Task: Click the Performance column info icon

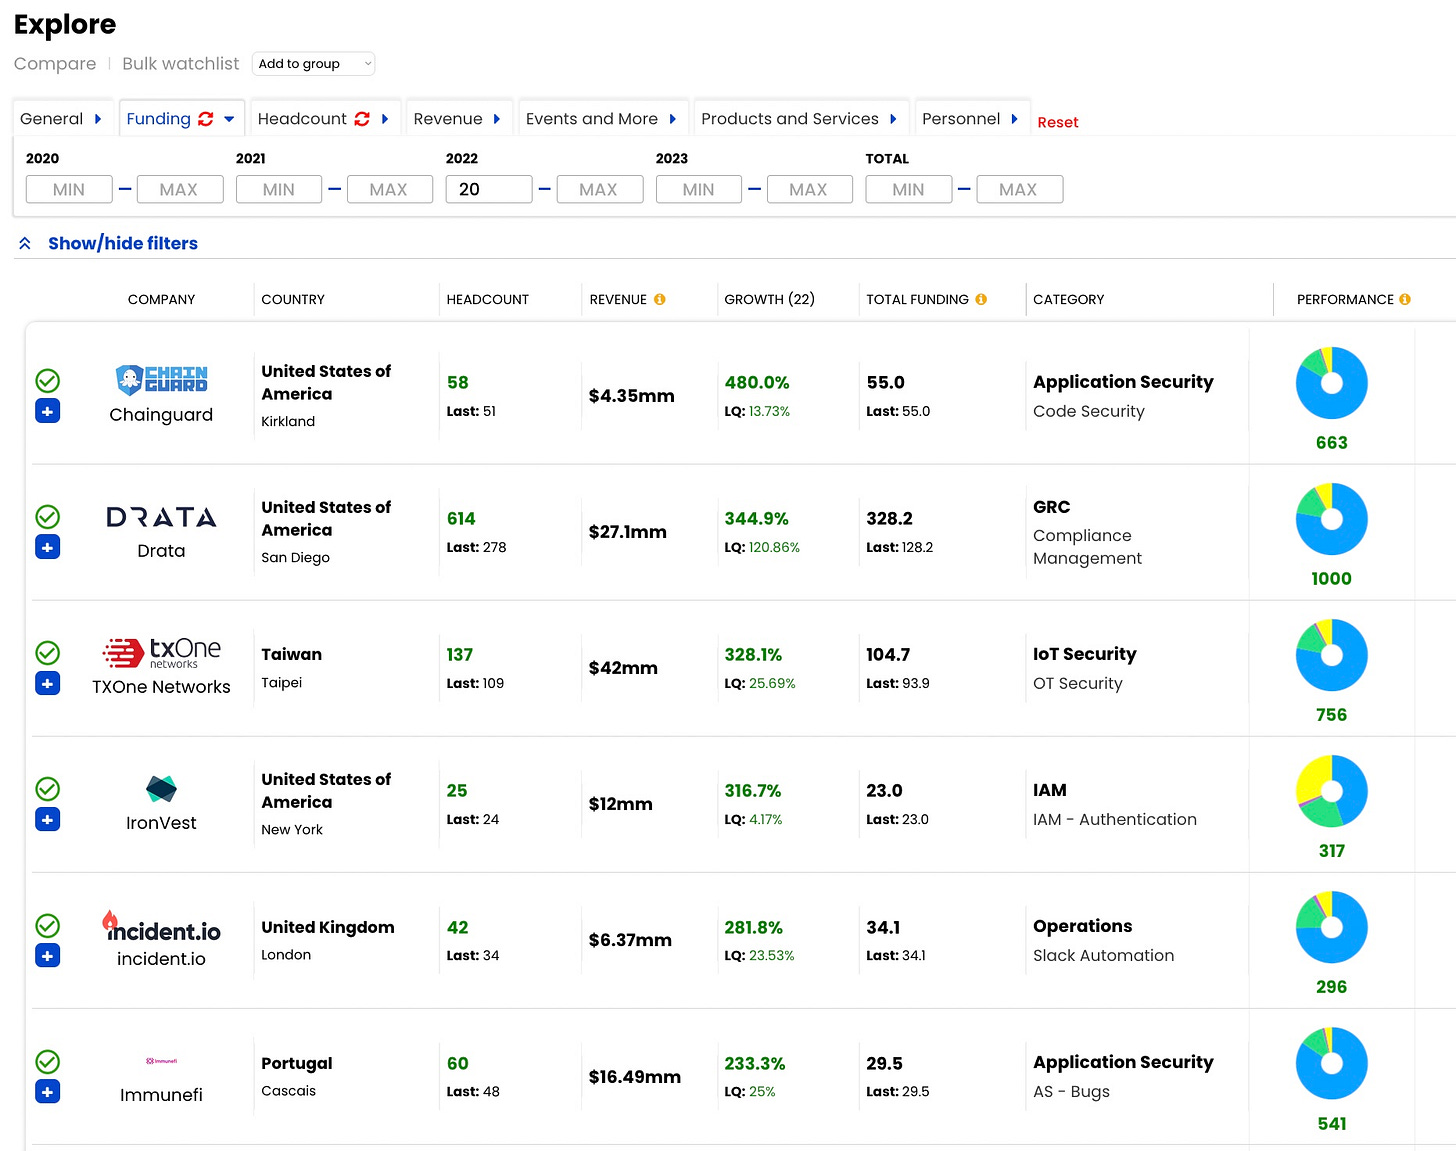Action: tap(1405, 299)
